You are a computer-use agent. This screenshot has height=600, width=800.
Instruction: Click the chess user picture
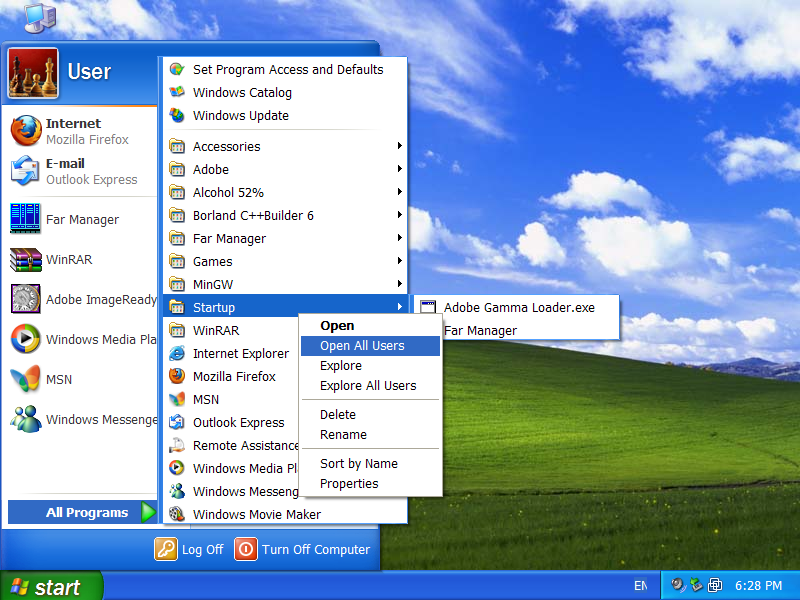coord(33,73)
